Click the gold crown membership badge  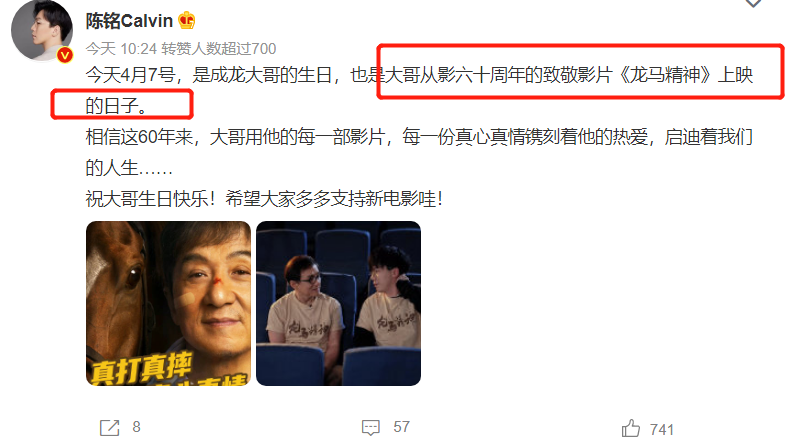tap(186, 21)
